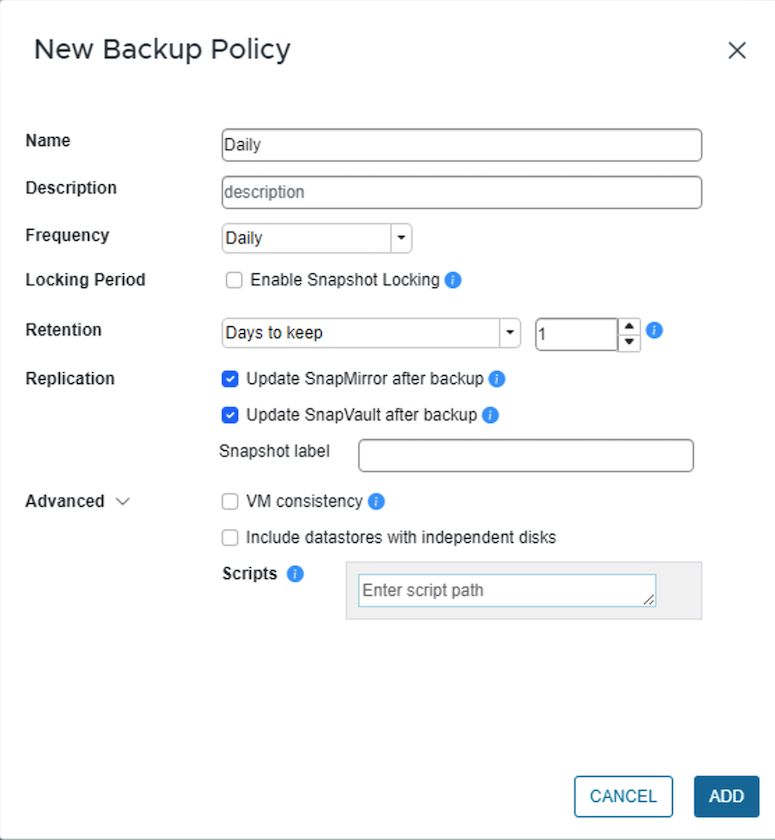The width and height of the screenshot is (775, 840).
Task: Click info icon beside VM consistency
Action: pos(376,501)
